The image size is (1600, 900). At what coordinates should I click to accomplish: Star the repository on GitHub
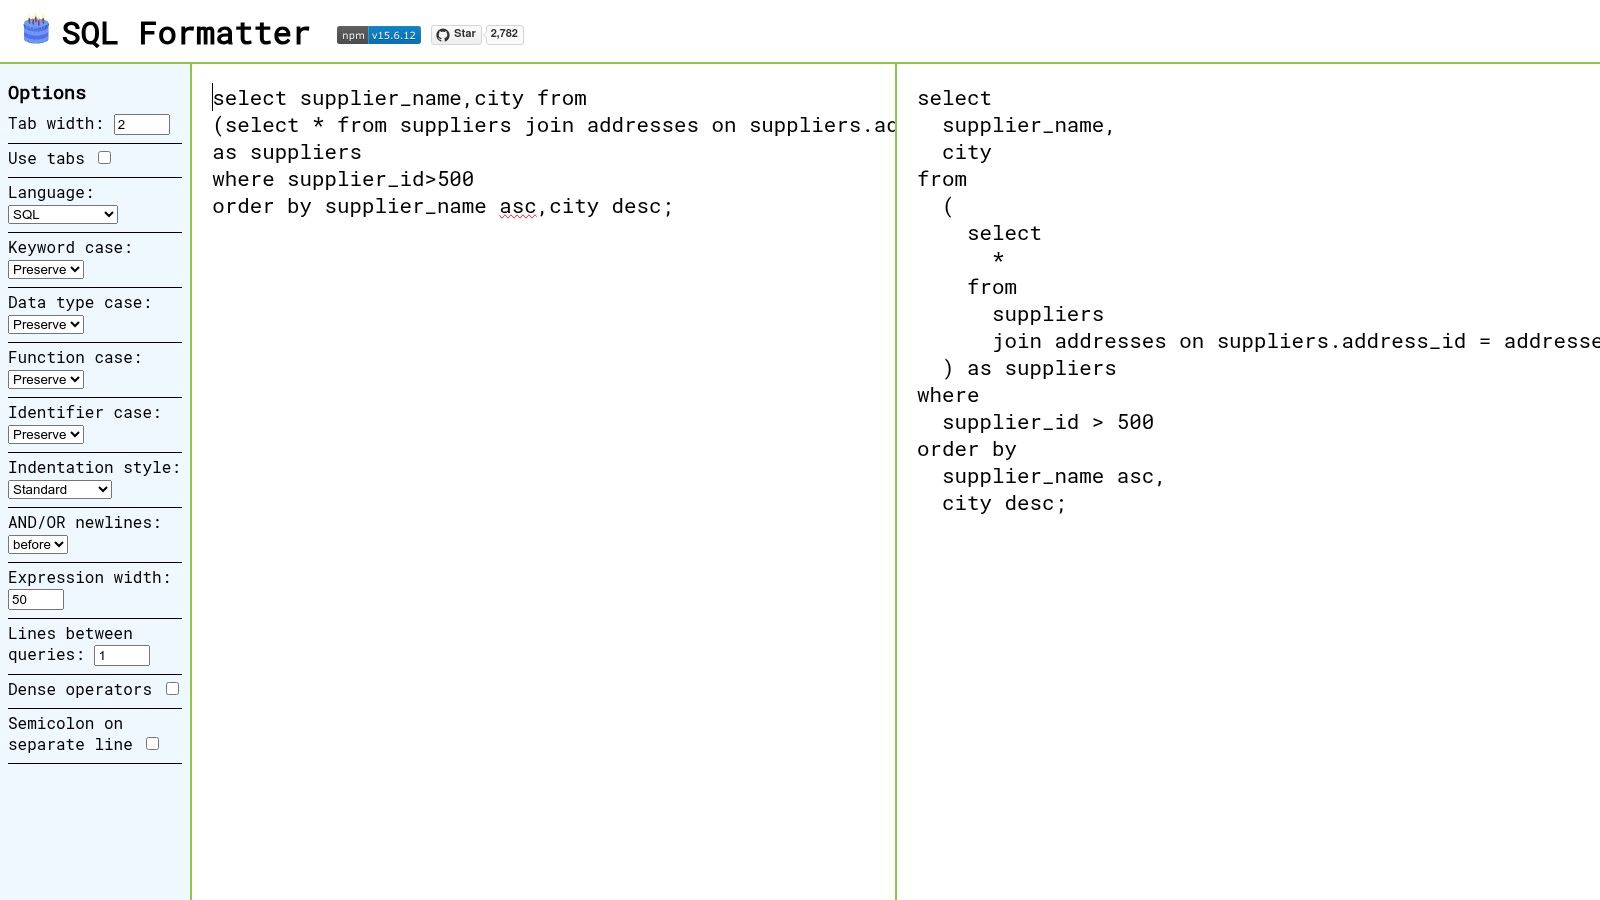(459, 34)
